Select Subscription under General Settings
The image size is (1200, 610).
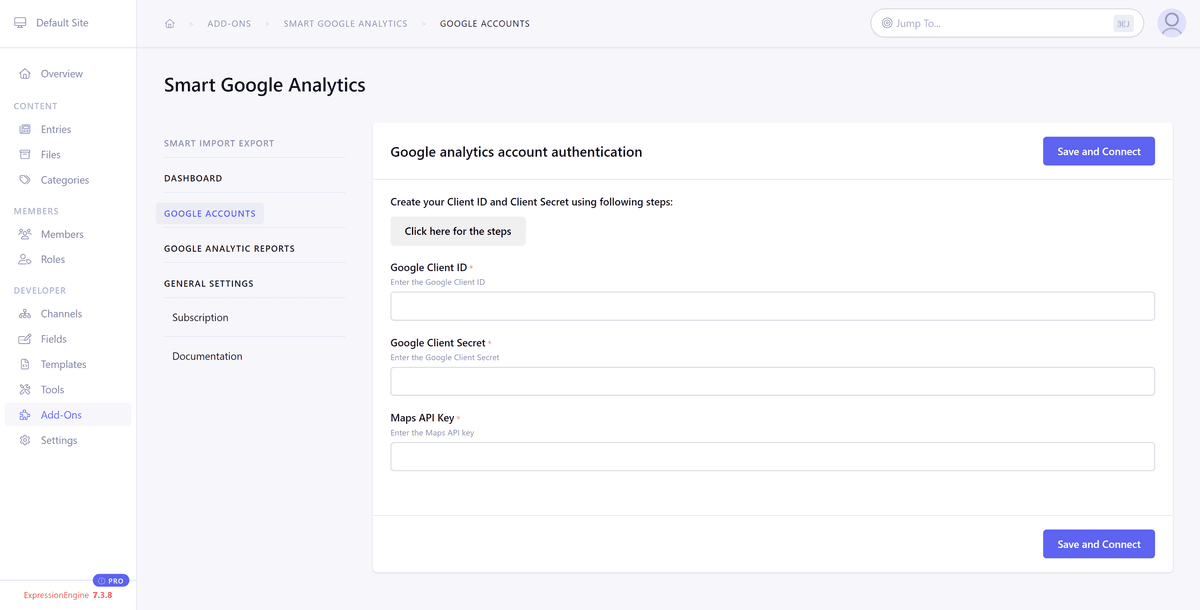tap(199, 317)
